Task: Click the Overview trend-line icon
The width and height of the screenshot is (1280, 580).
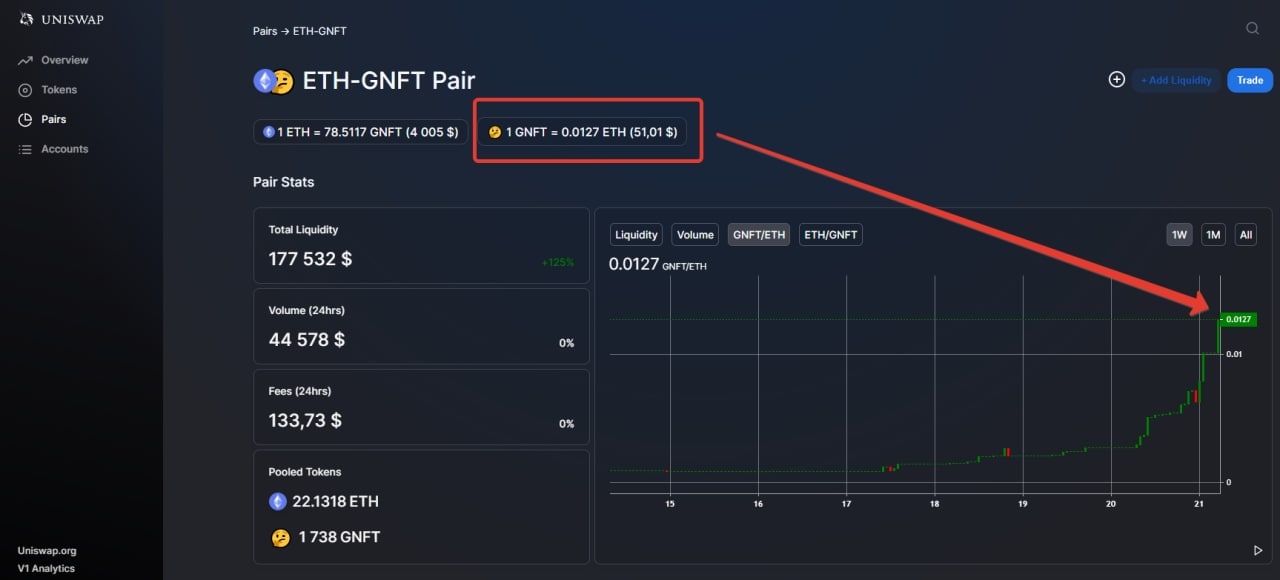Action: (x=25, y=61)
